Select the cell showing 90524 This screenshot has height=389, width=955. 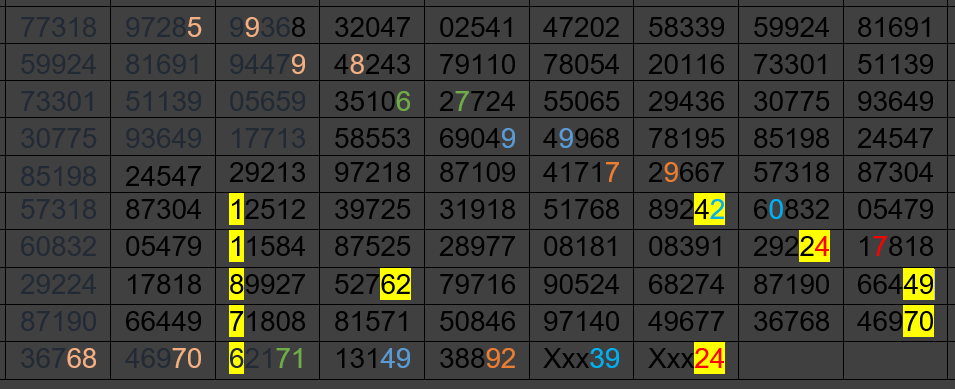pos(582,286)
